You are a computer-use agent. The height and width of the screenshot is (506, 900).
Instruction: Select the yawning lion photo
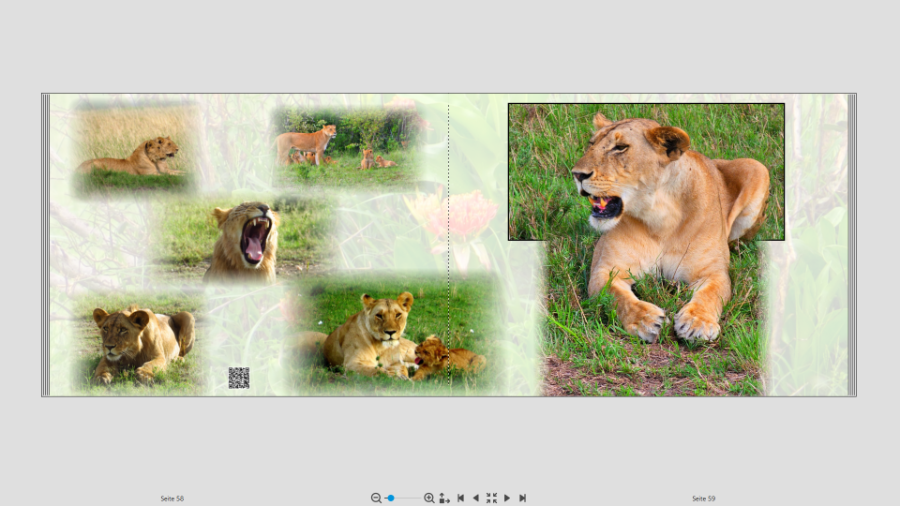point(246,239)
